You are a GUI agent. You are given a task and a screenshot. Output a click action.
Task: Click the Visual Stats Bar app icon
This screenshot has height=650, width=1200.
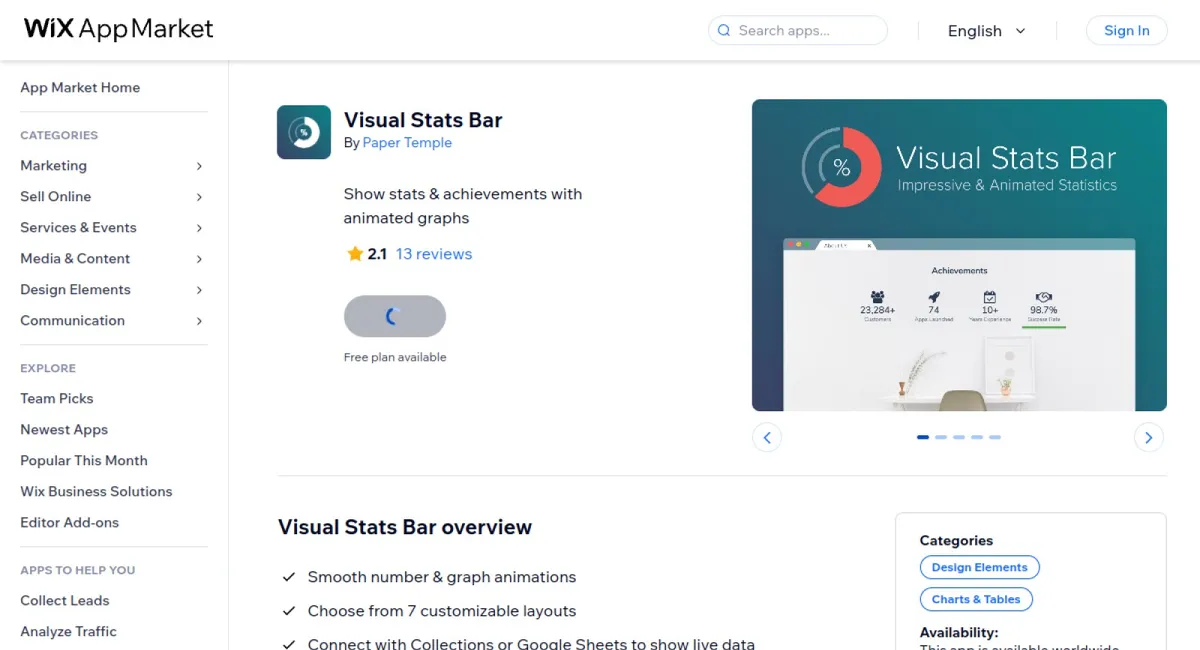(303, 131)
